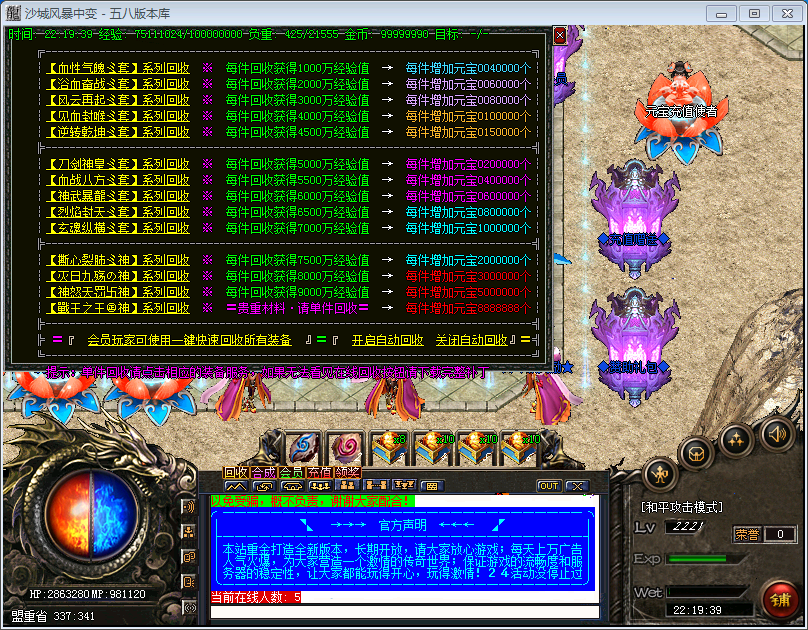This screenshot has width=808, height=630.
Task: Click the 官方声明 announcement heading
Action: (403, 525)
